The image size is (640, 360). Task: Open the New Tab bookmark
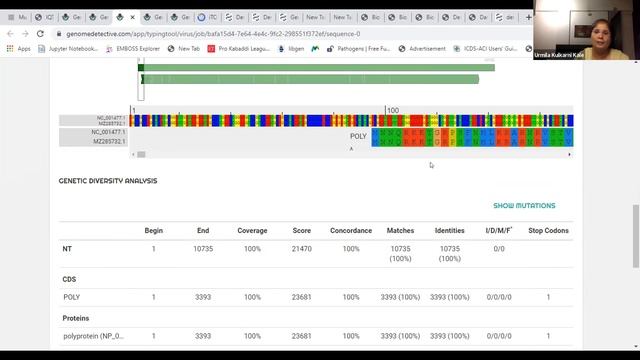[184, 49]
